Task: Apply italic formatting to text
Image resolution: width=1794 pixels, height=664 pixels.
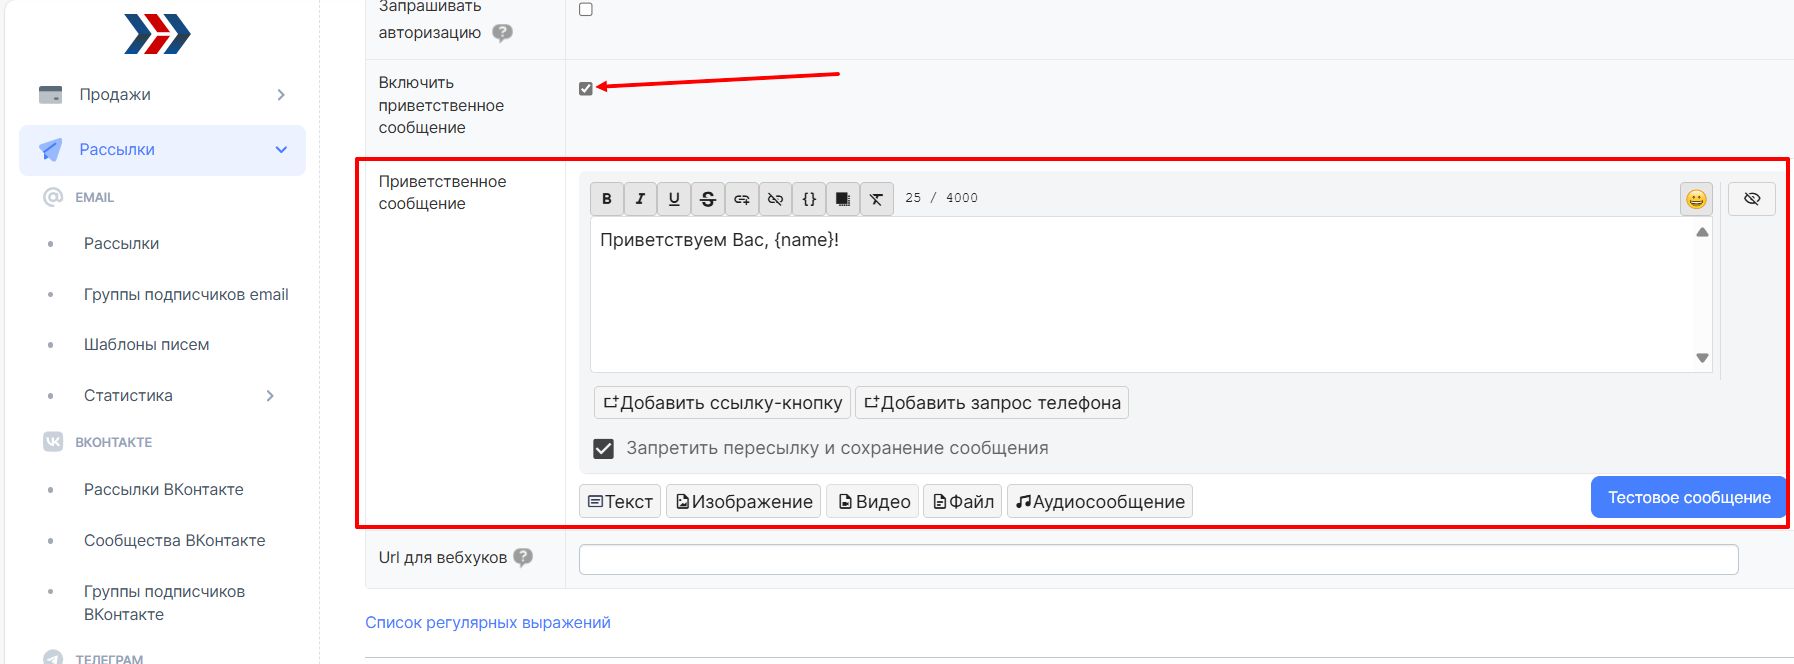Action: click(x=640, y=199)
